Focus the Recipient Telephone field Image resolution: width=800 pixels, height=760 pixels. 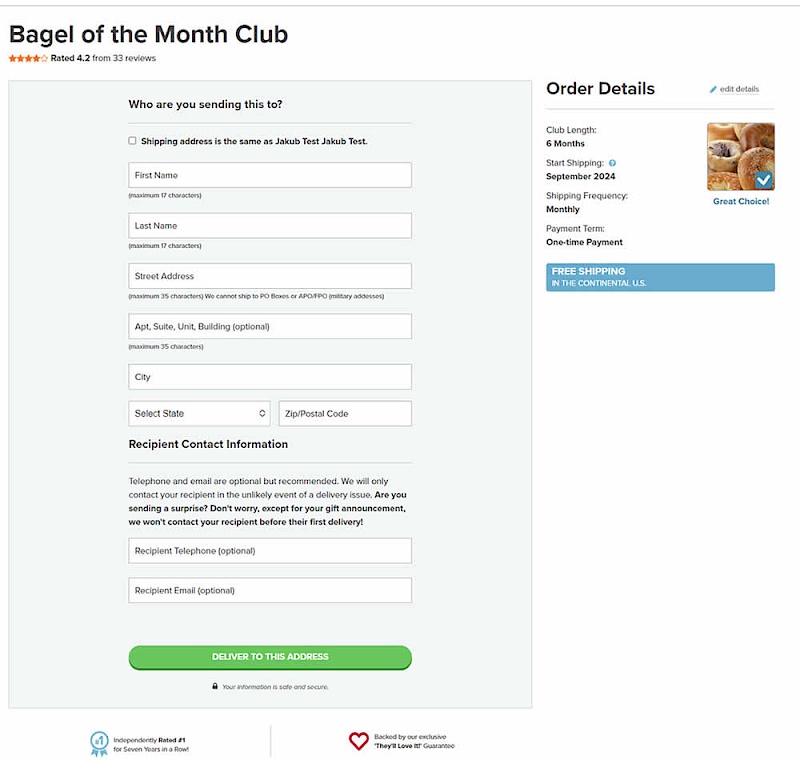click(x=270, y=551)
